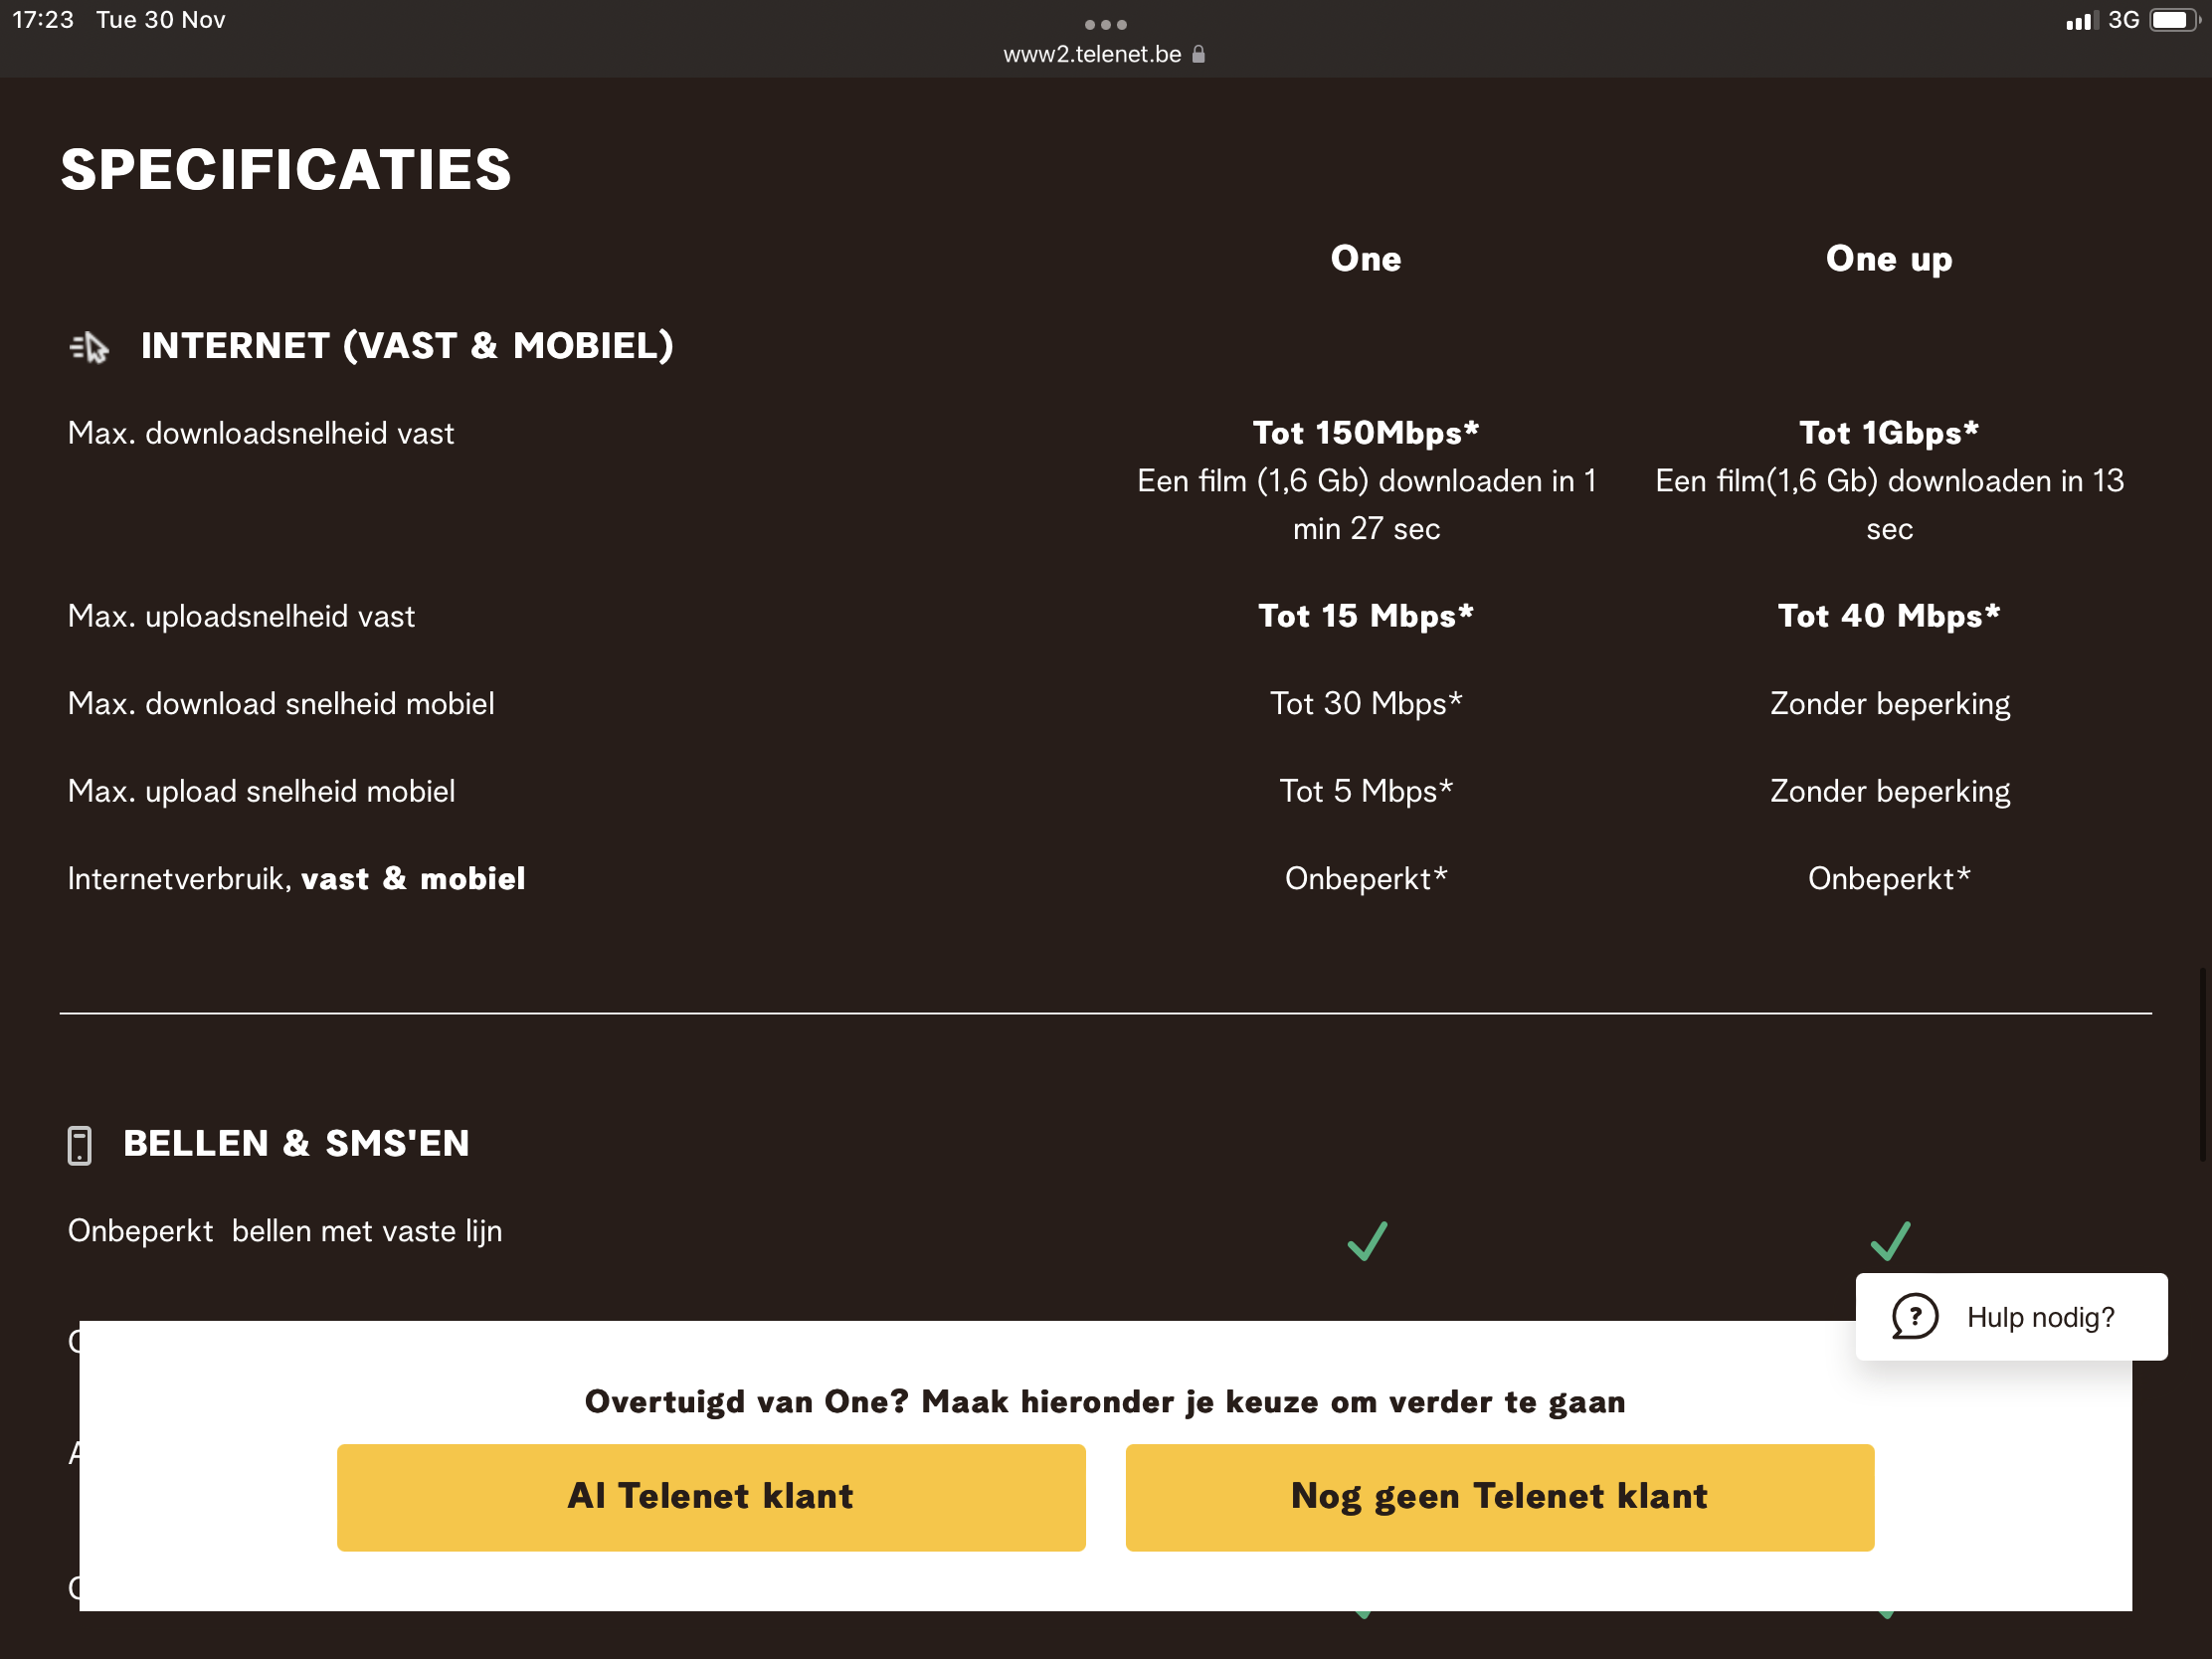Select the One column header
2212x1659 pixels.
(1365, 259)
